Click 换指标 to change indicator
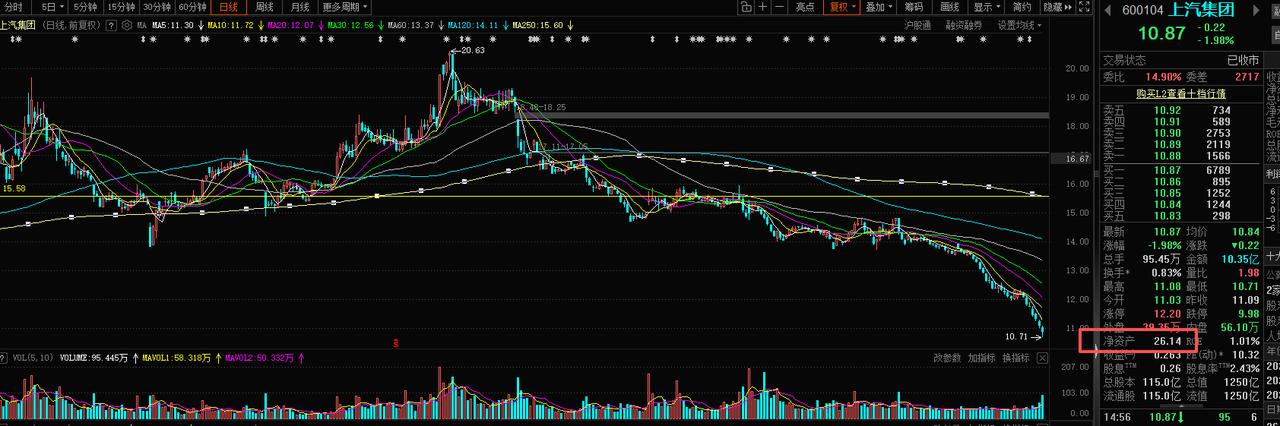This screenshot has width=1280, height=426. [1016, 357]
